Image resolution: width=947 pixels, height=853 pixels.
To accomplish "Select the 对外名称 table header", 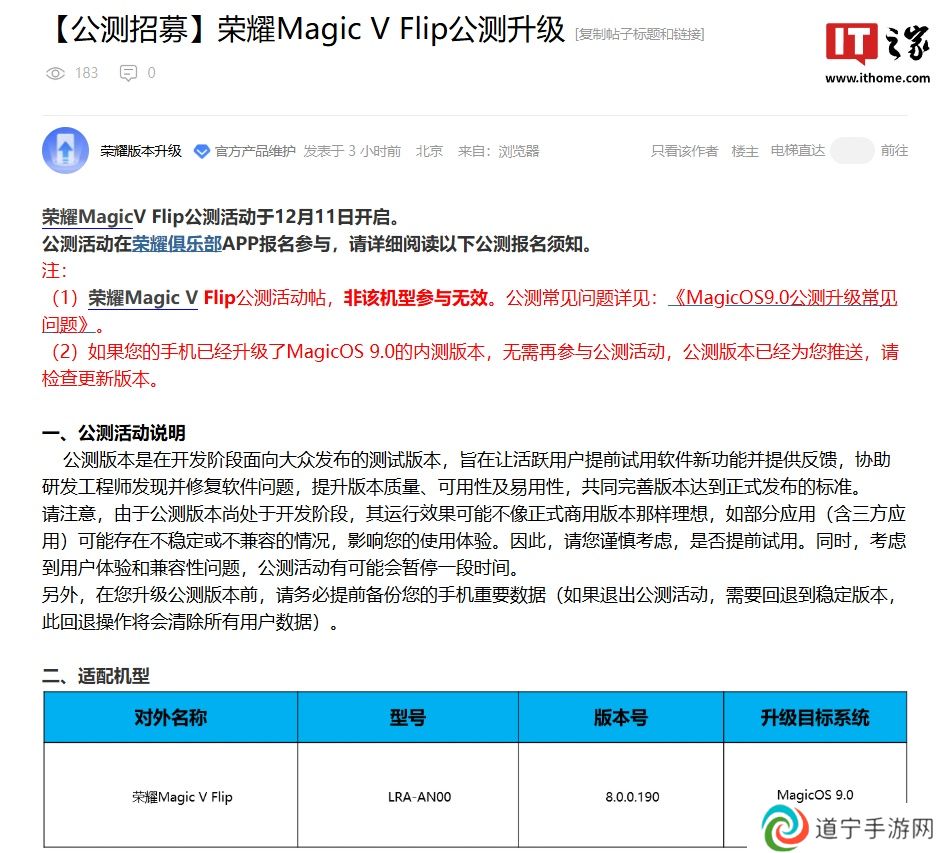I will (x=170, y=717).
